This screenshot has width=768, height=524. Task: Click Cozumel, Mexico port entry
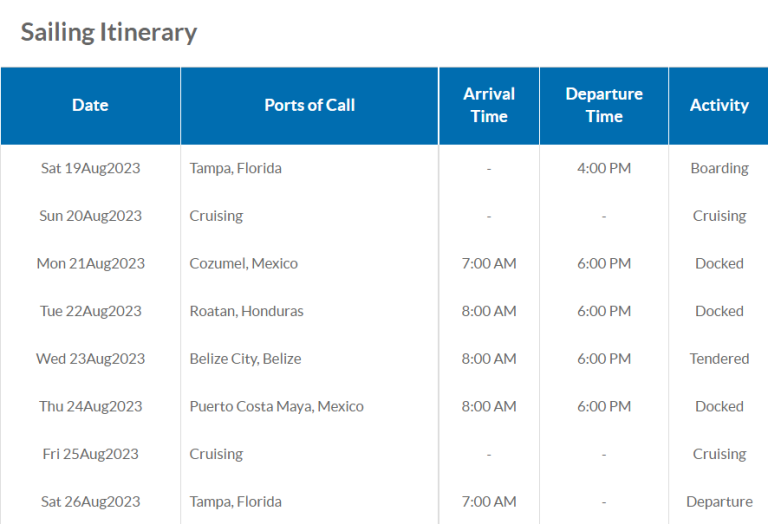click(243, 263)
